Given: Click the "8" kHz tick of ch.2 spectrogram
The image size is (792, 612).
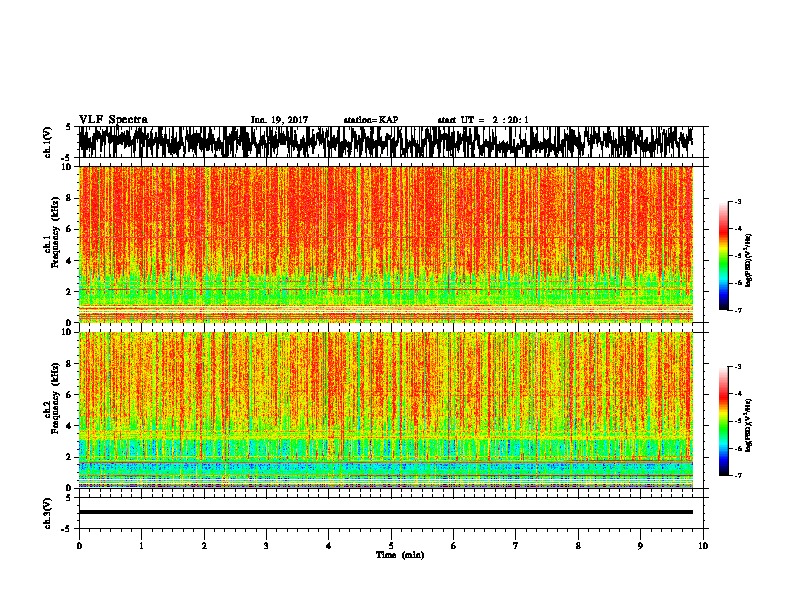Looking at the screenshot, I should click(71, 364).
